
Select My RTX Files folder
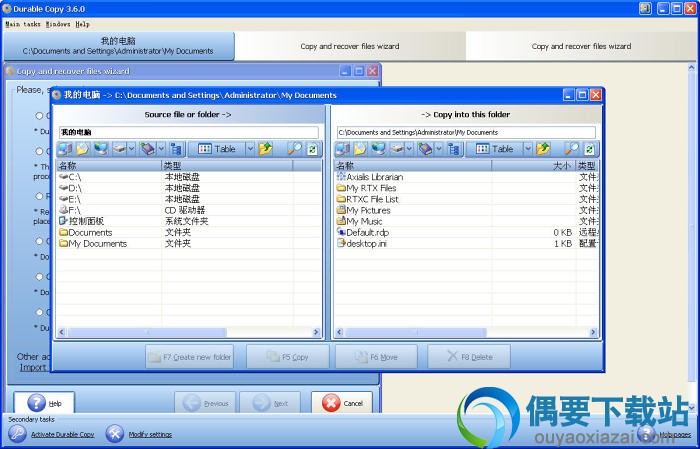[x=467, y=188]
